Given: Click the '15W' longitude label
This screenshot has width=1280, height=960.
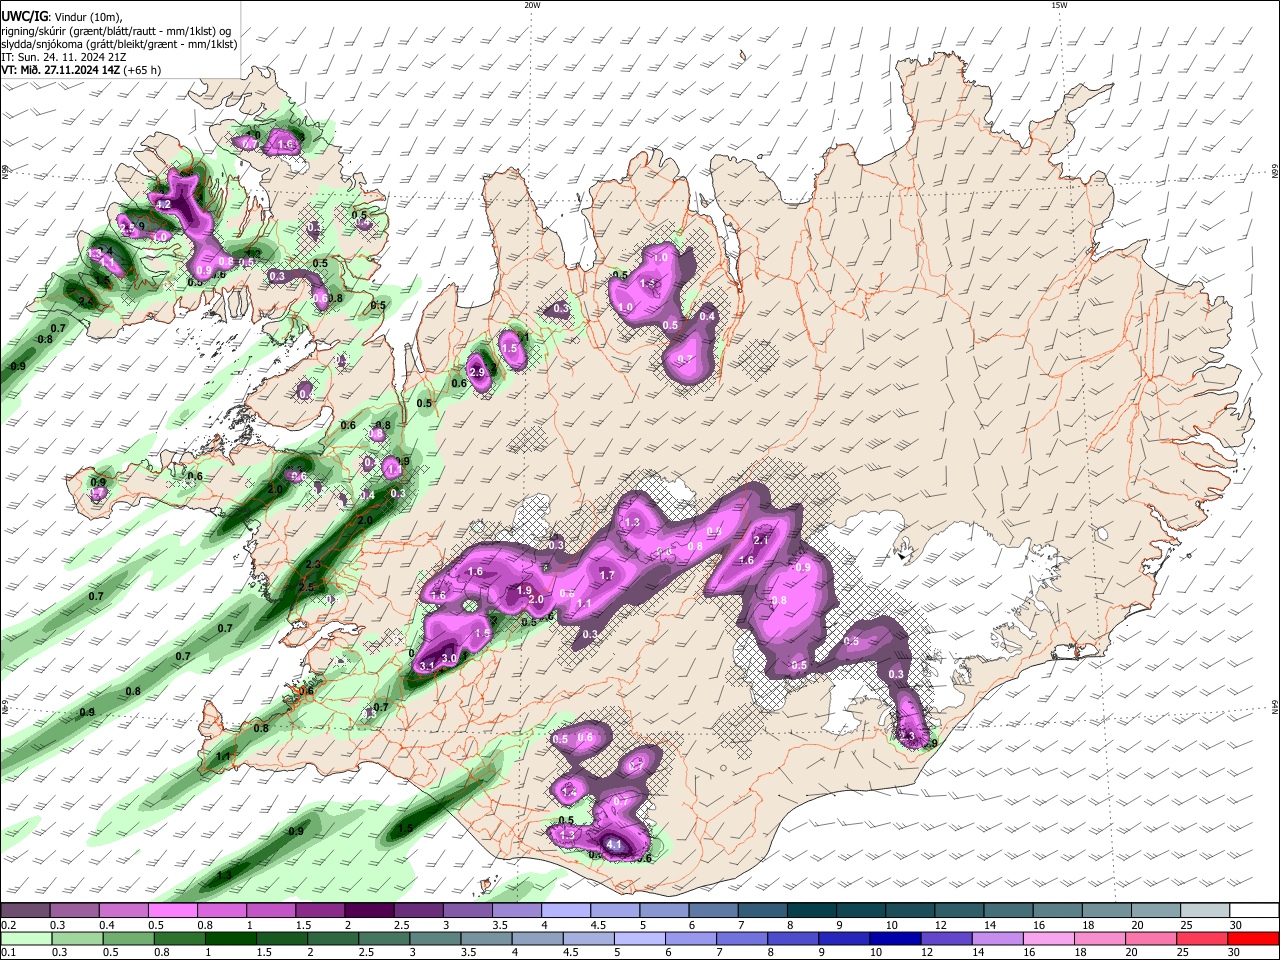Looking at the screenshot, I should [x=1059, y=5].
